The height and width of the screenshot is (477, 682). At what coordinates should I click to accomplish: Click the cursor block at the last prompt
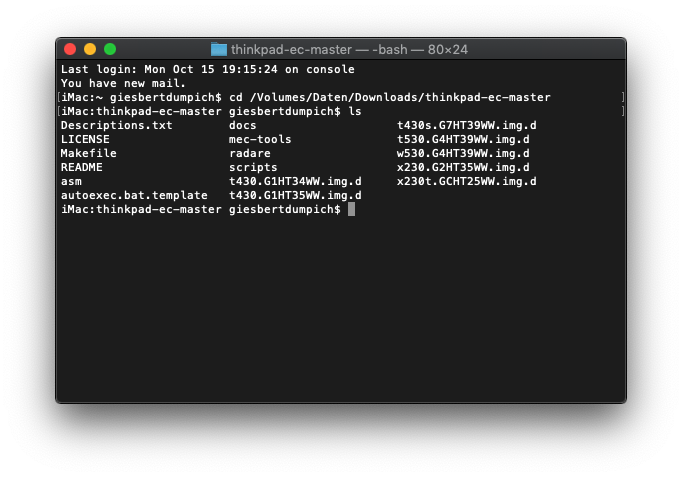pyautogui.click(x=352, y=209)
